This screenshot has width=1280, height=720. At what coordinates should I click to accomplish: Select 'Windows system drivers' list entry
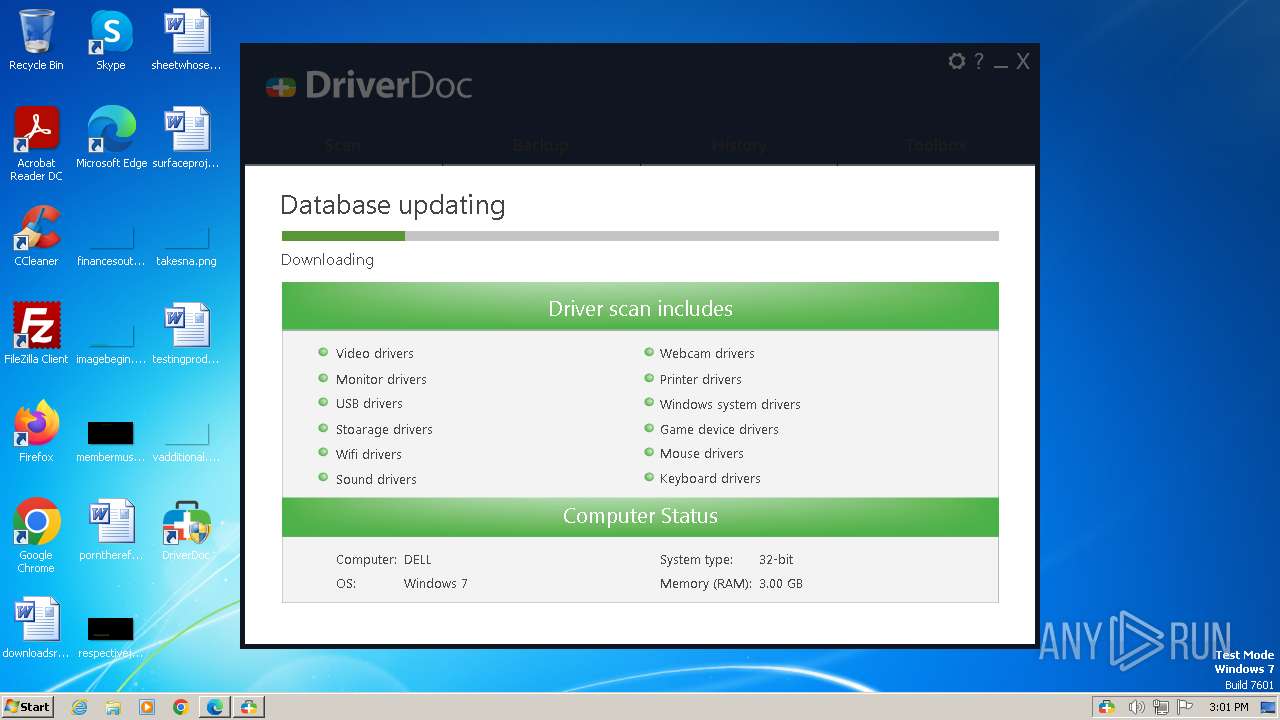tap(730, 404)
